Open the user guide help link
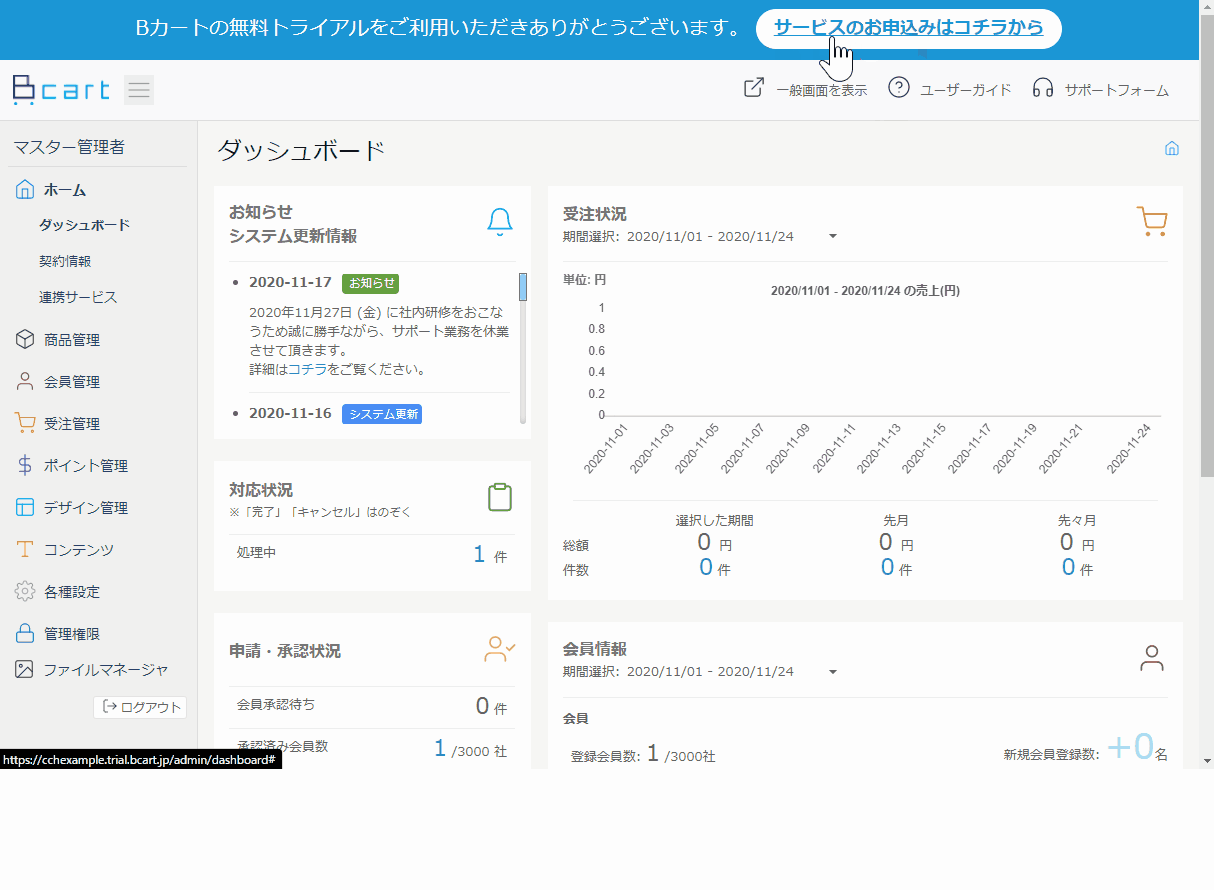The height and width of the screenshot is (890, 1214). click(x=950, y=90)
